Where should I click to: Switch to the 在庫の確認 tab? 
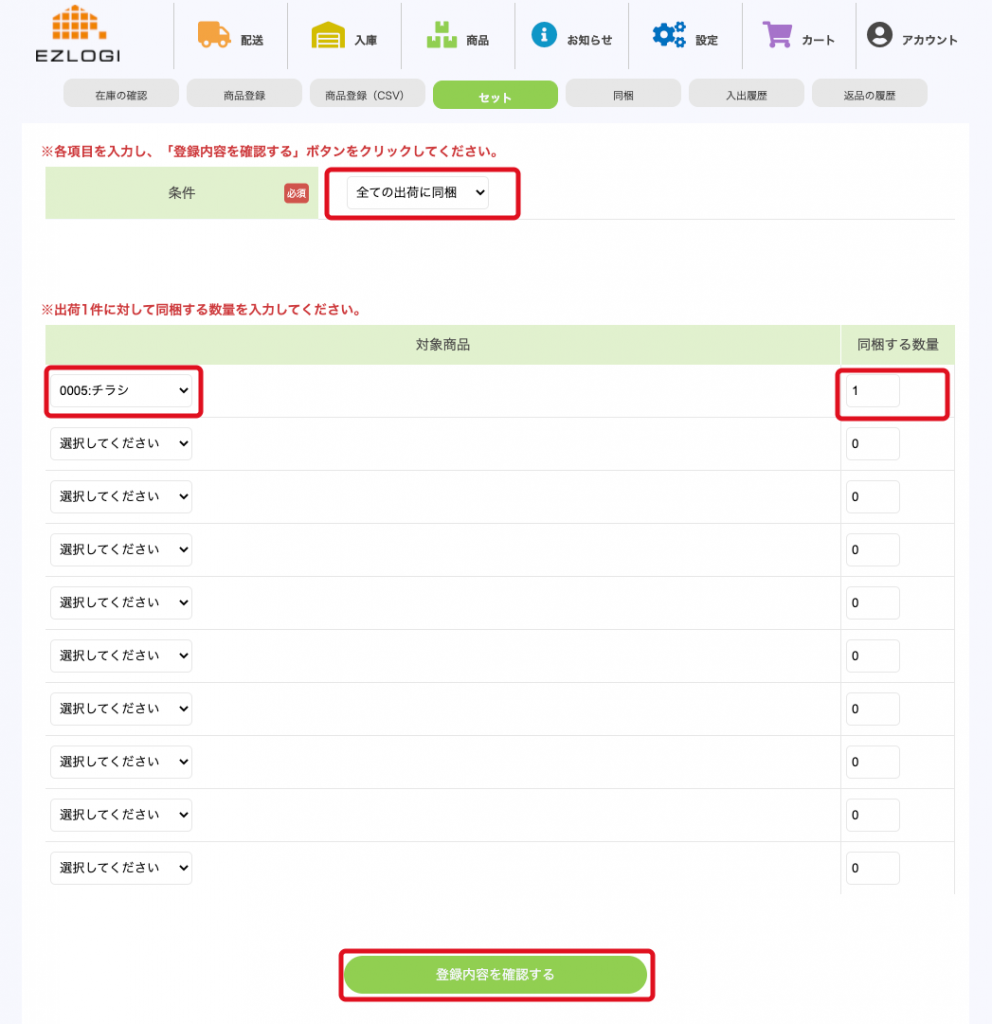(x=121, y=96)
